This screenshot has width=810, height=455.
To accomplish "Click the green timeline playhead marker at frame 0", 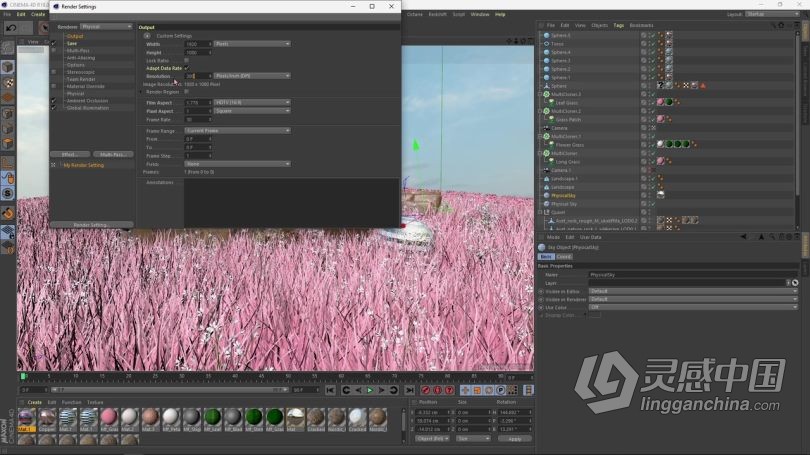I will 23,376.
